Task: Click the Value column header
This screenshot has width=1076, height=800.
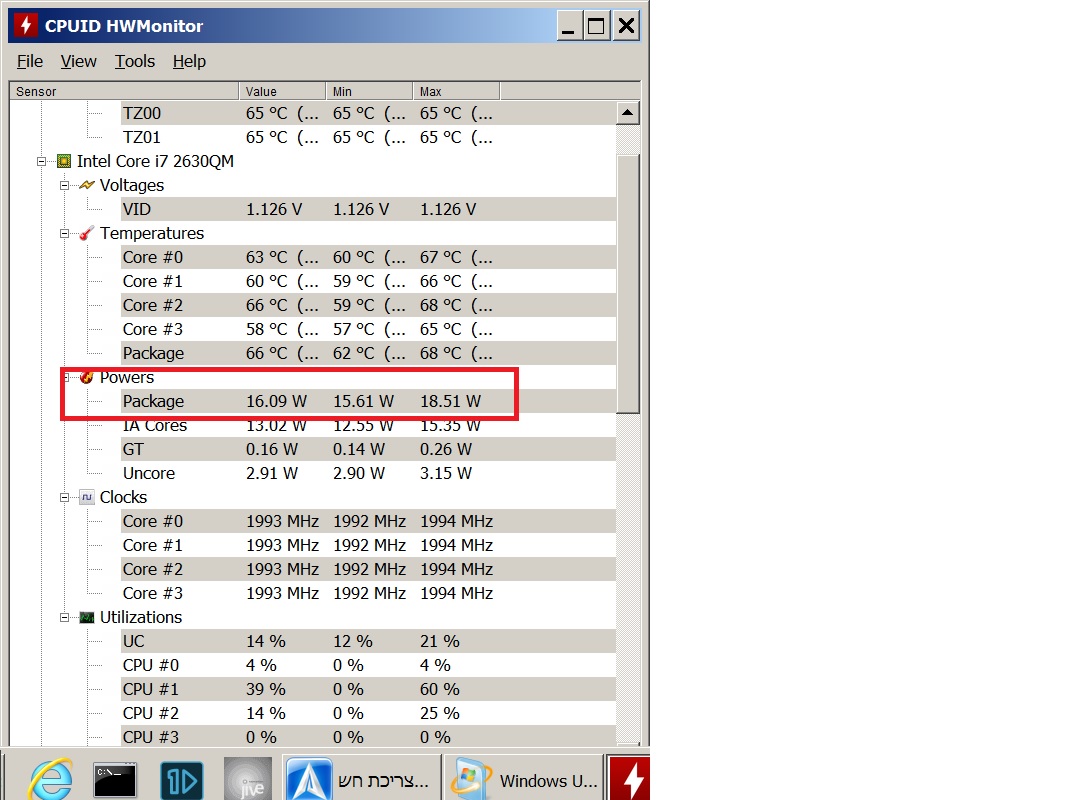Action: coord(282,91)
